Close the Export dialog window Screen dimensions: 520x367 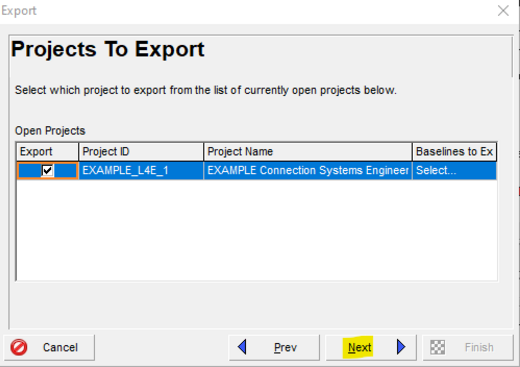(x=503, y=11)
